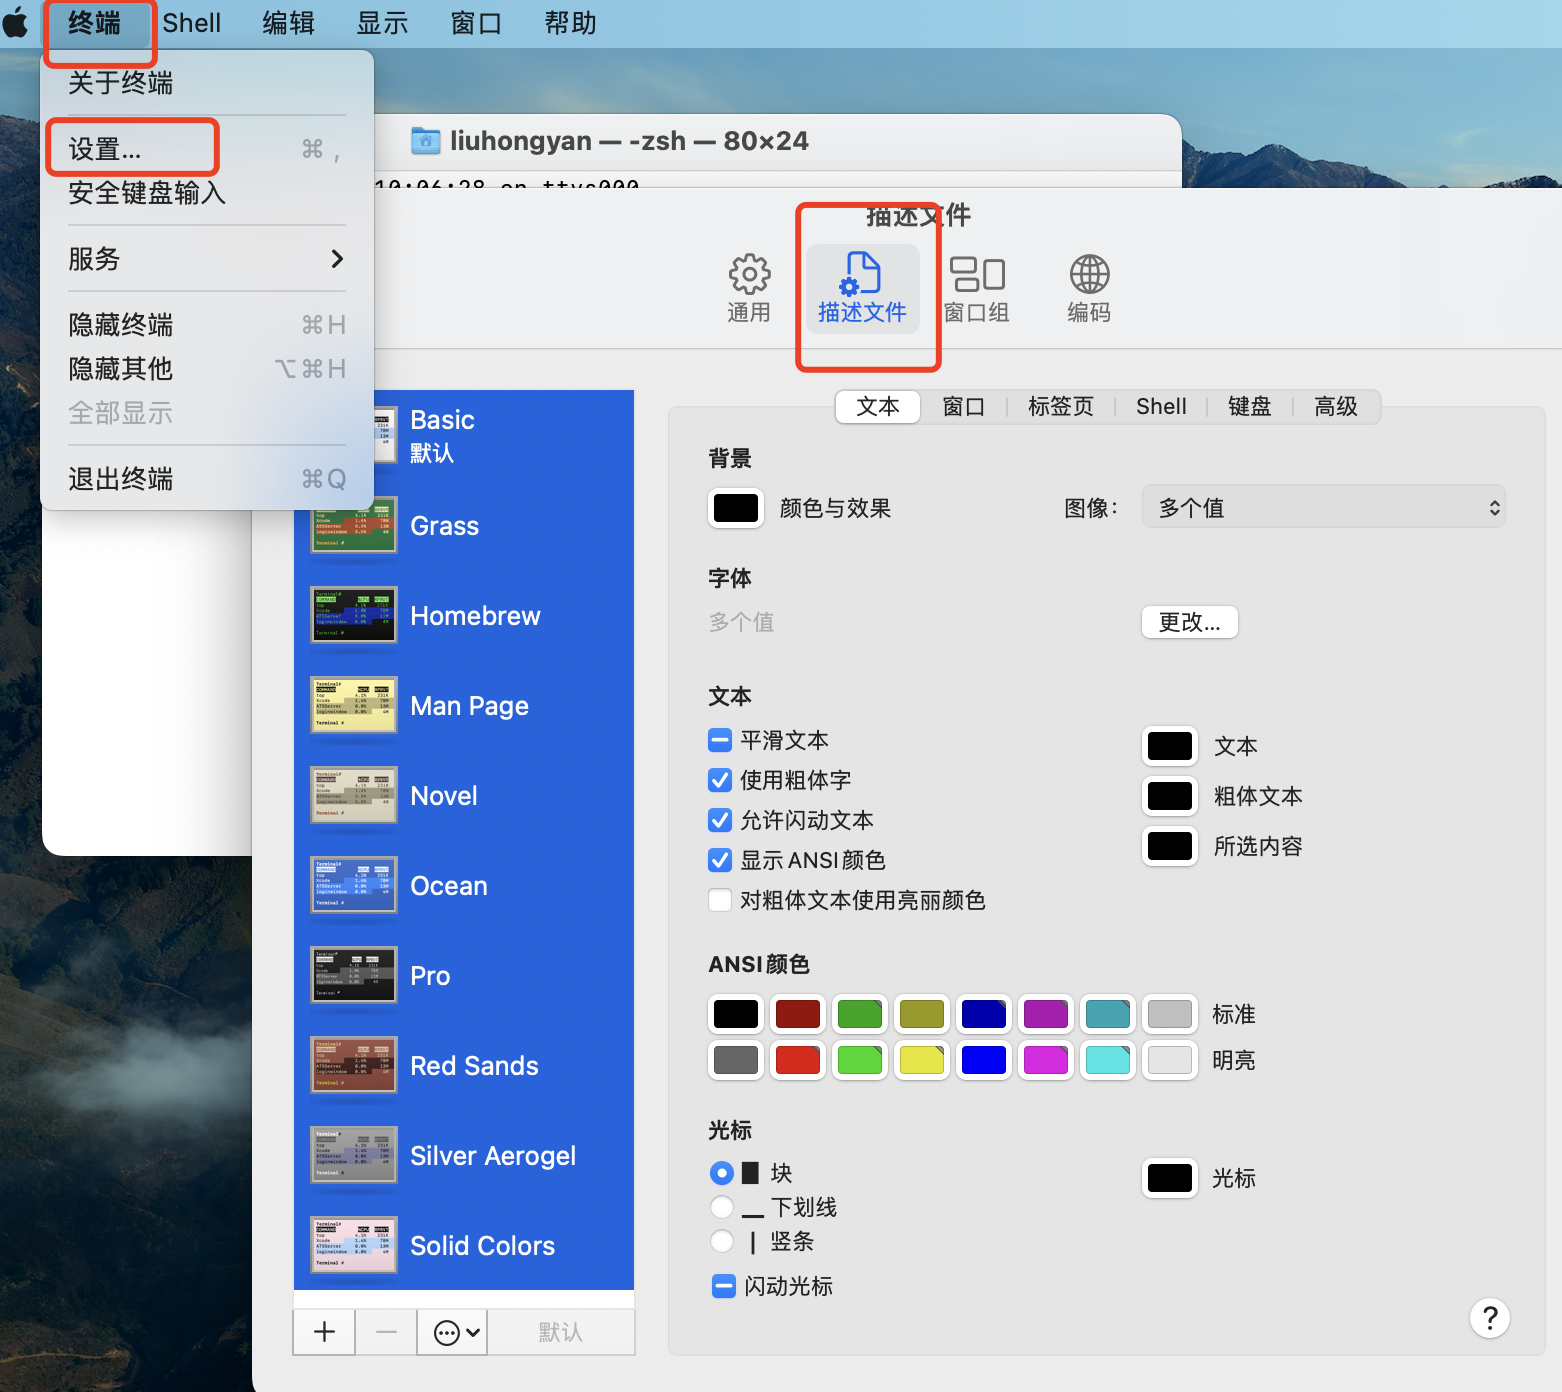
Task: Toggle the 允许闪动文本 checkbox
Action: [720, 820]
